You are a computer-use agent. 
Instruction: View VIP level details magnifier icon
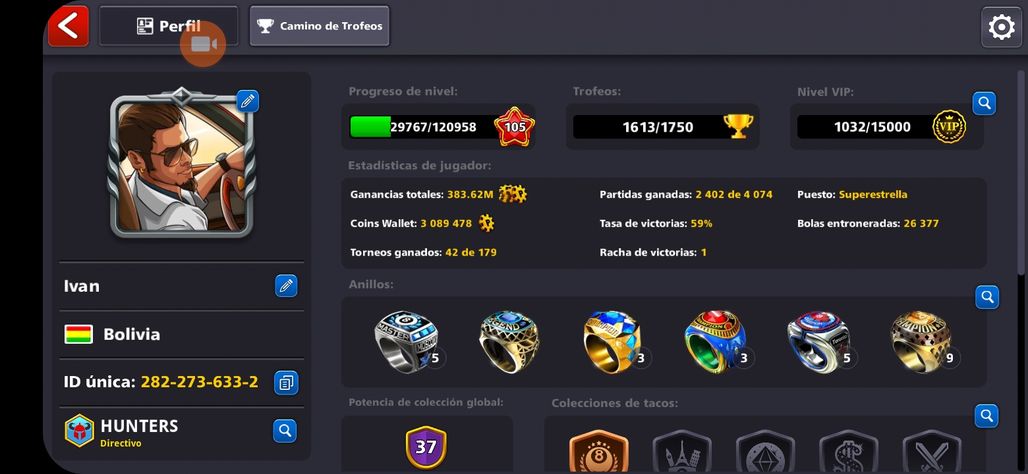tap(984, 103)
